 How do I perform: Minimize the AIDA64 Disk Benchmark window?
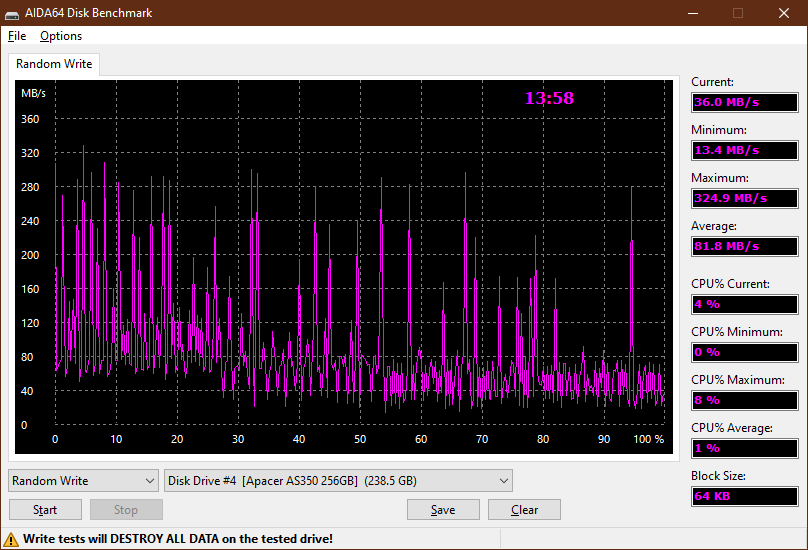pyautogui.click(x=693, y=13)
